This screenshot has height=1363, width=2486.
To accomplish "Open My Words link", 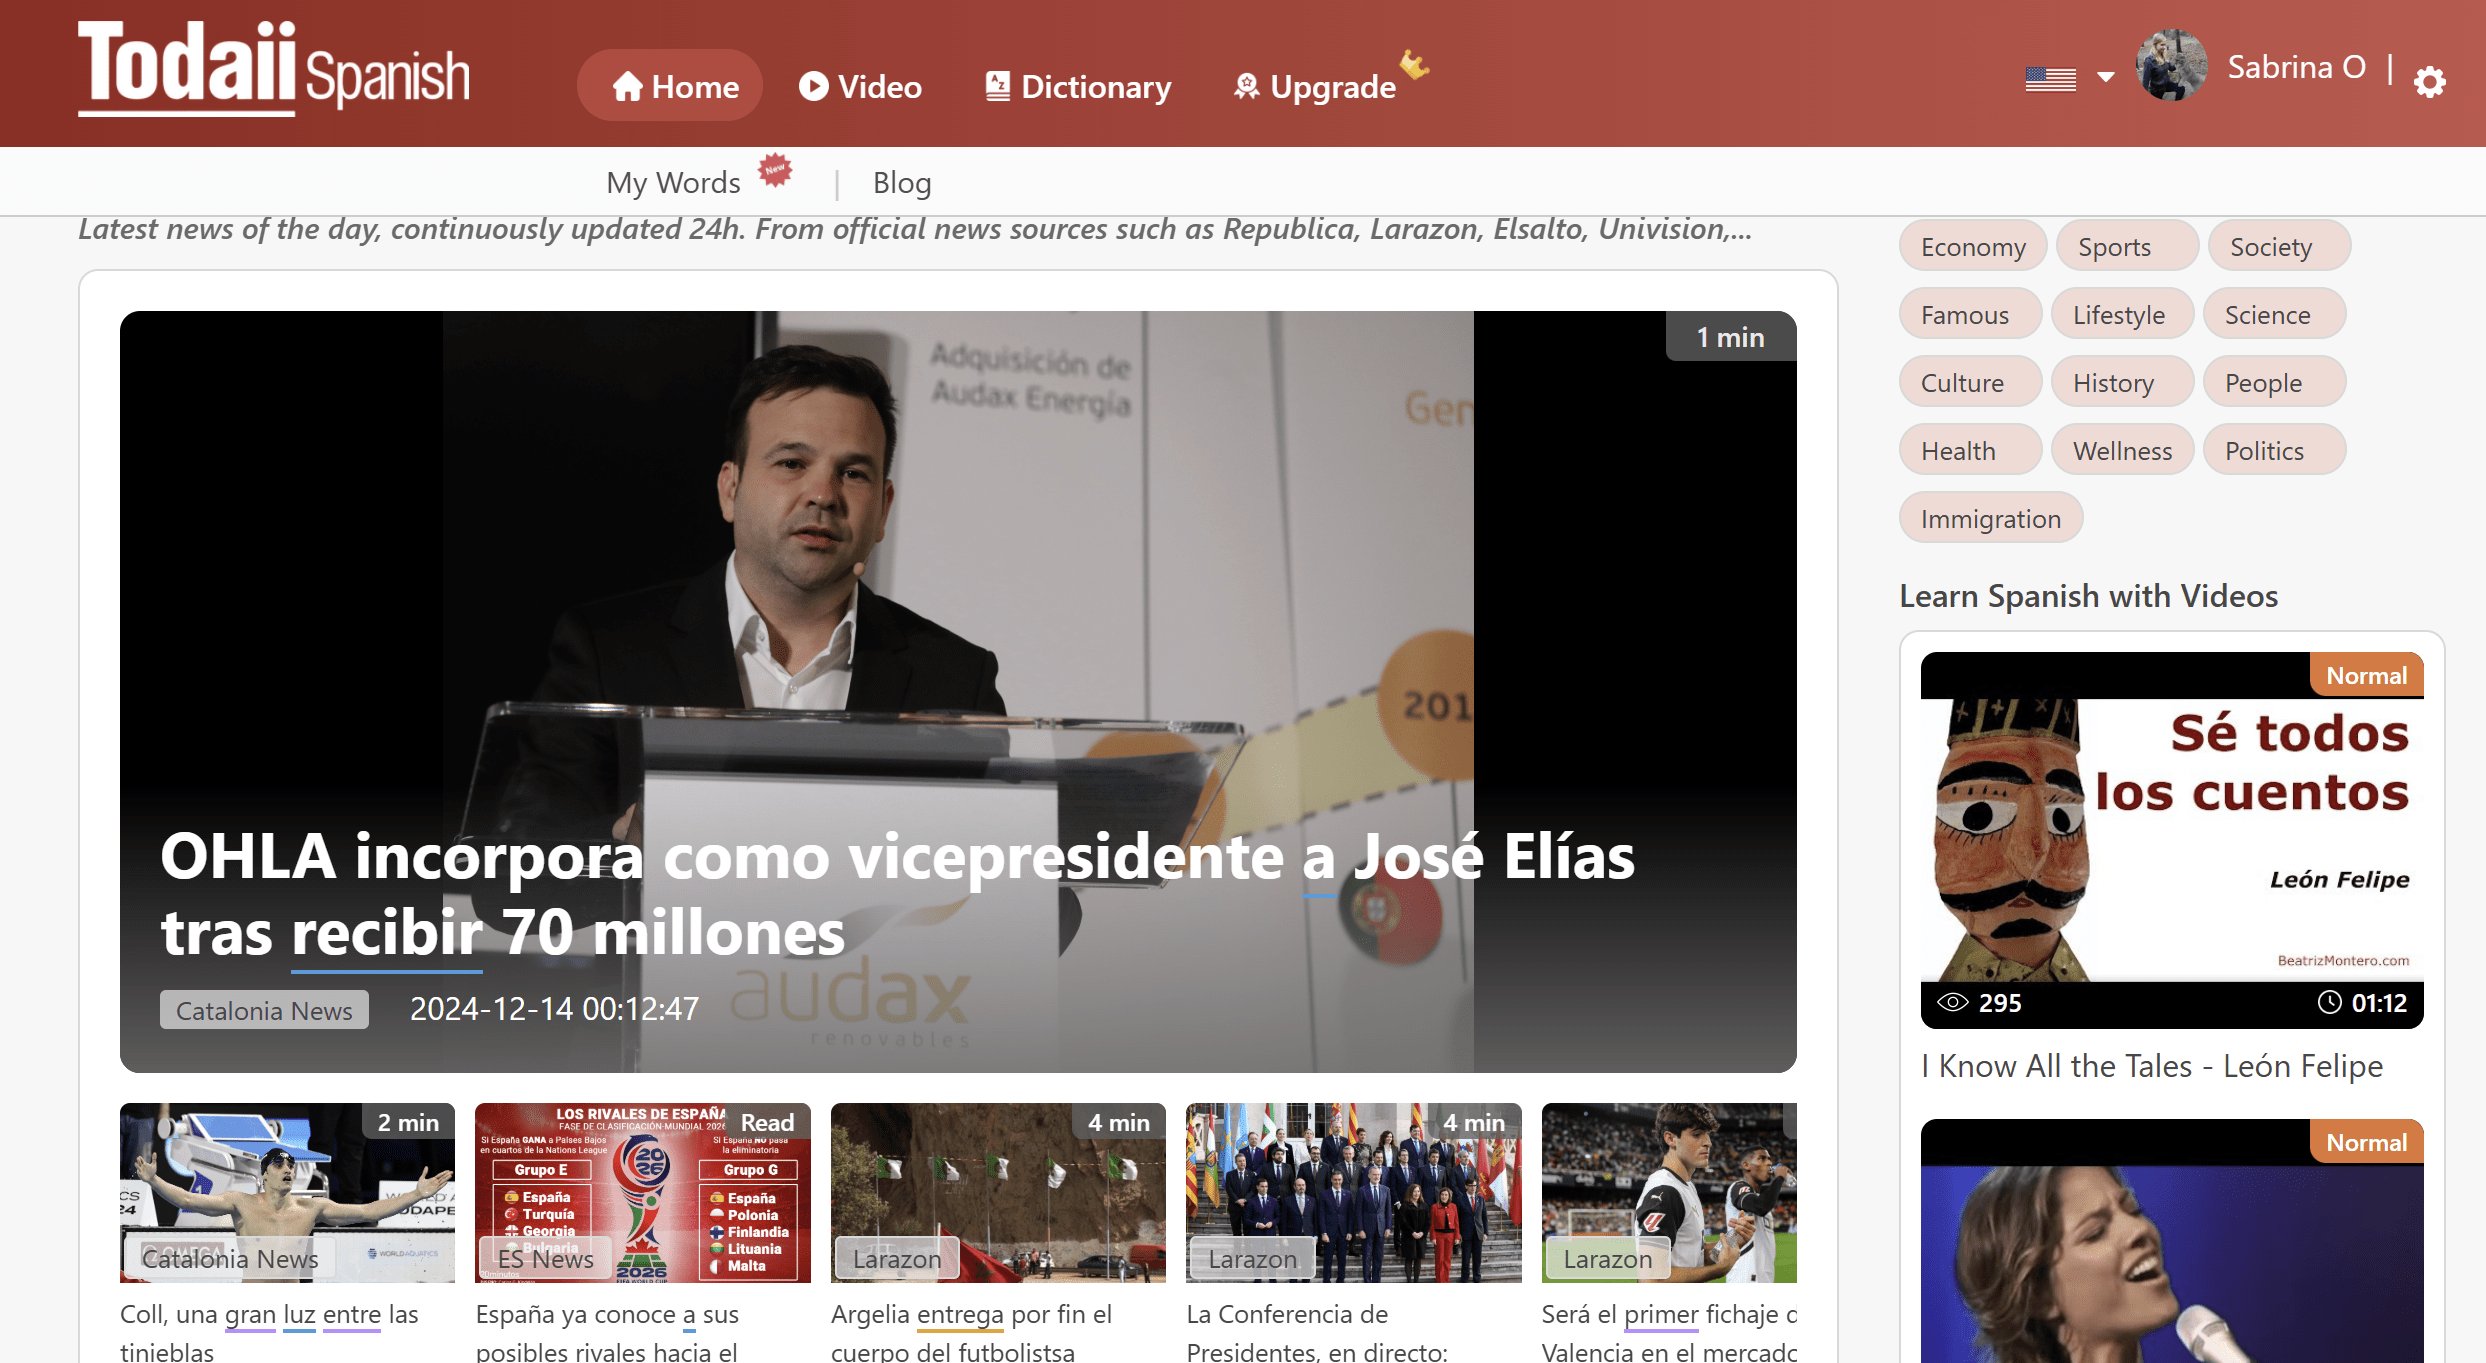I will (673, 182).
